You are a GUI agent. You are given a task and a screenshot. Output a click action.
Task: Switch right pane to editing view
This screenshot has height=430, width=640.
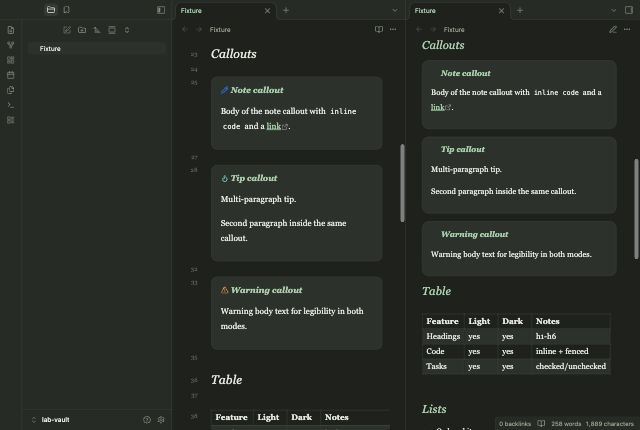pyautogui.click(x=613, y=29)
